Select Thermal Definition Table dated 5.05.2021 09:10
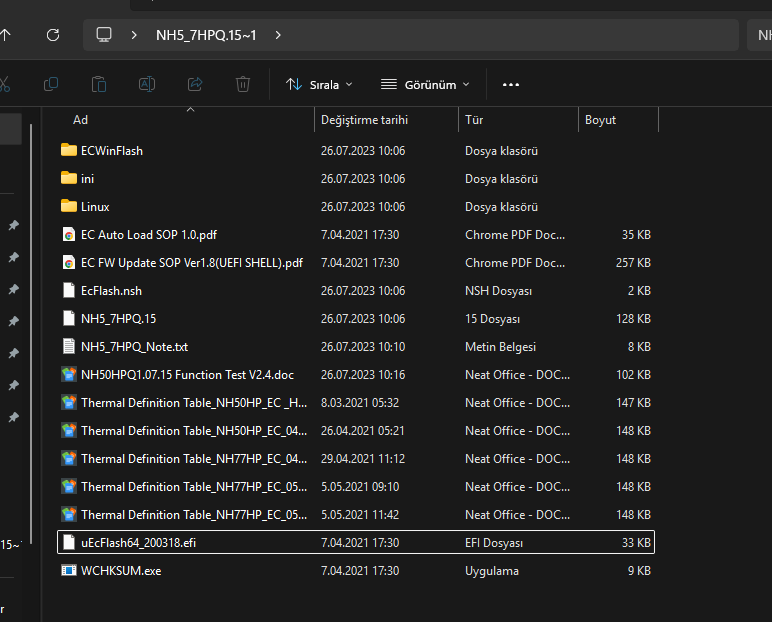The width and height of the screenshot is (772, 622). [194, 487]
